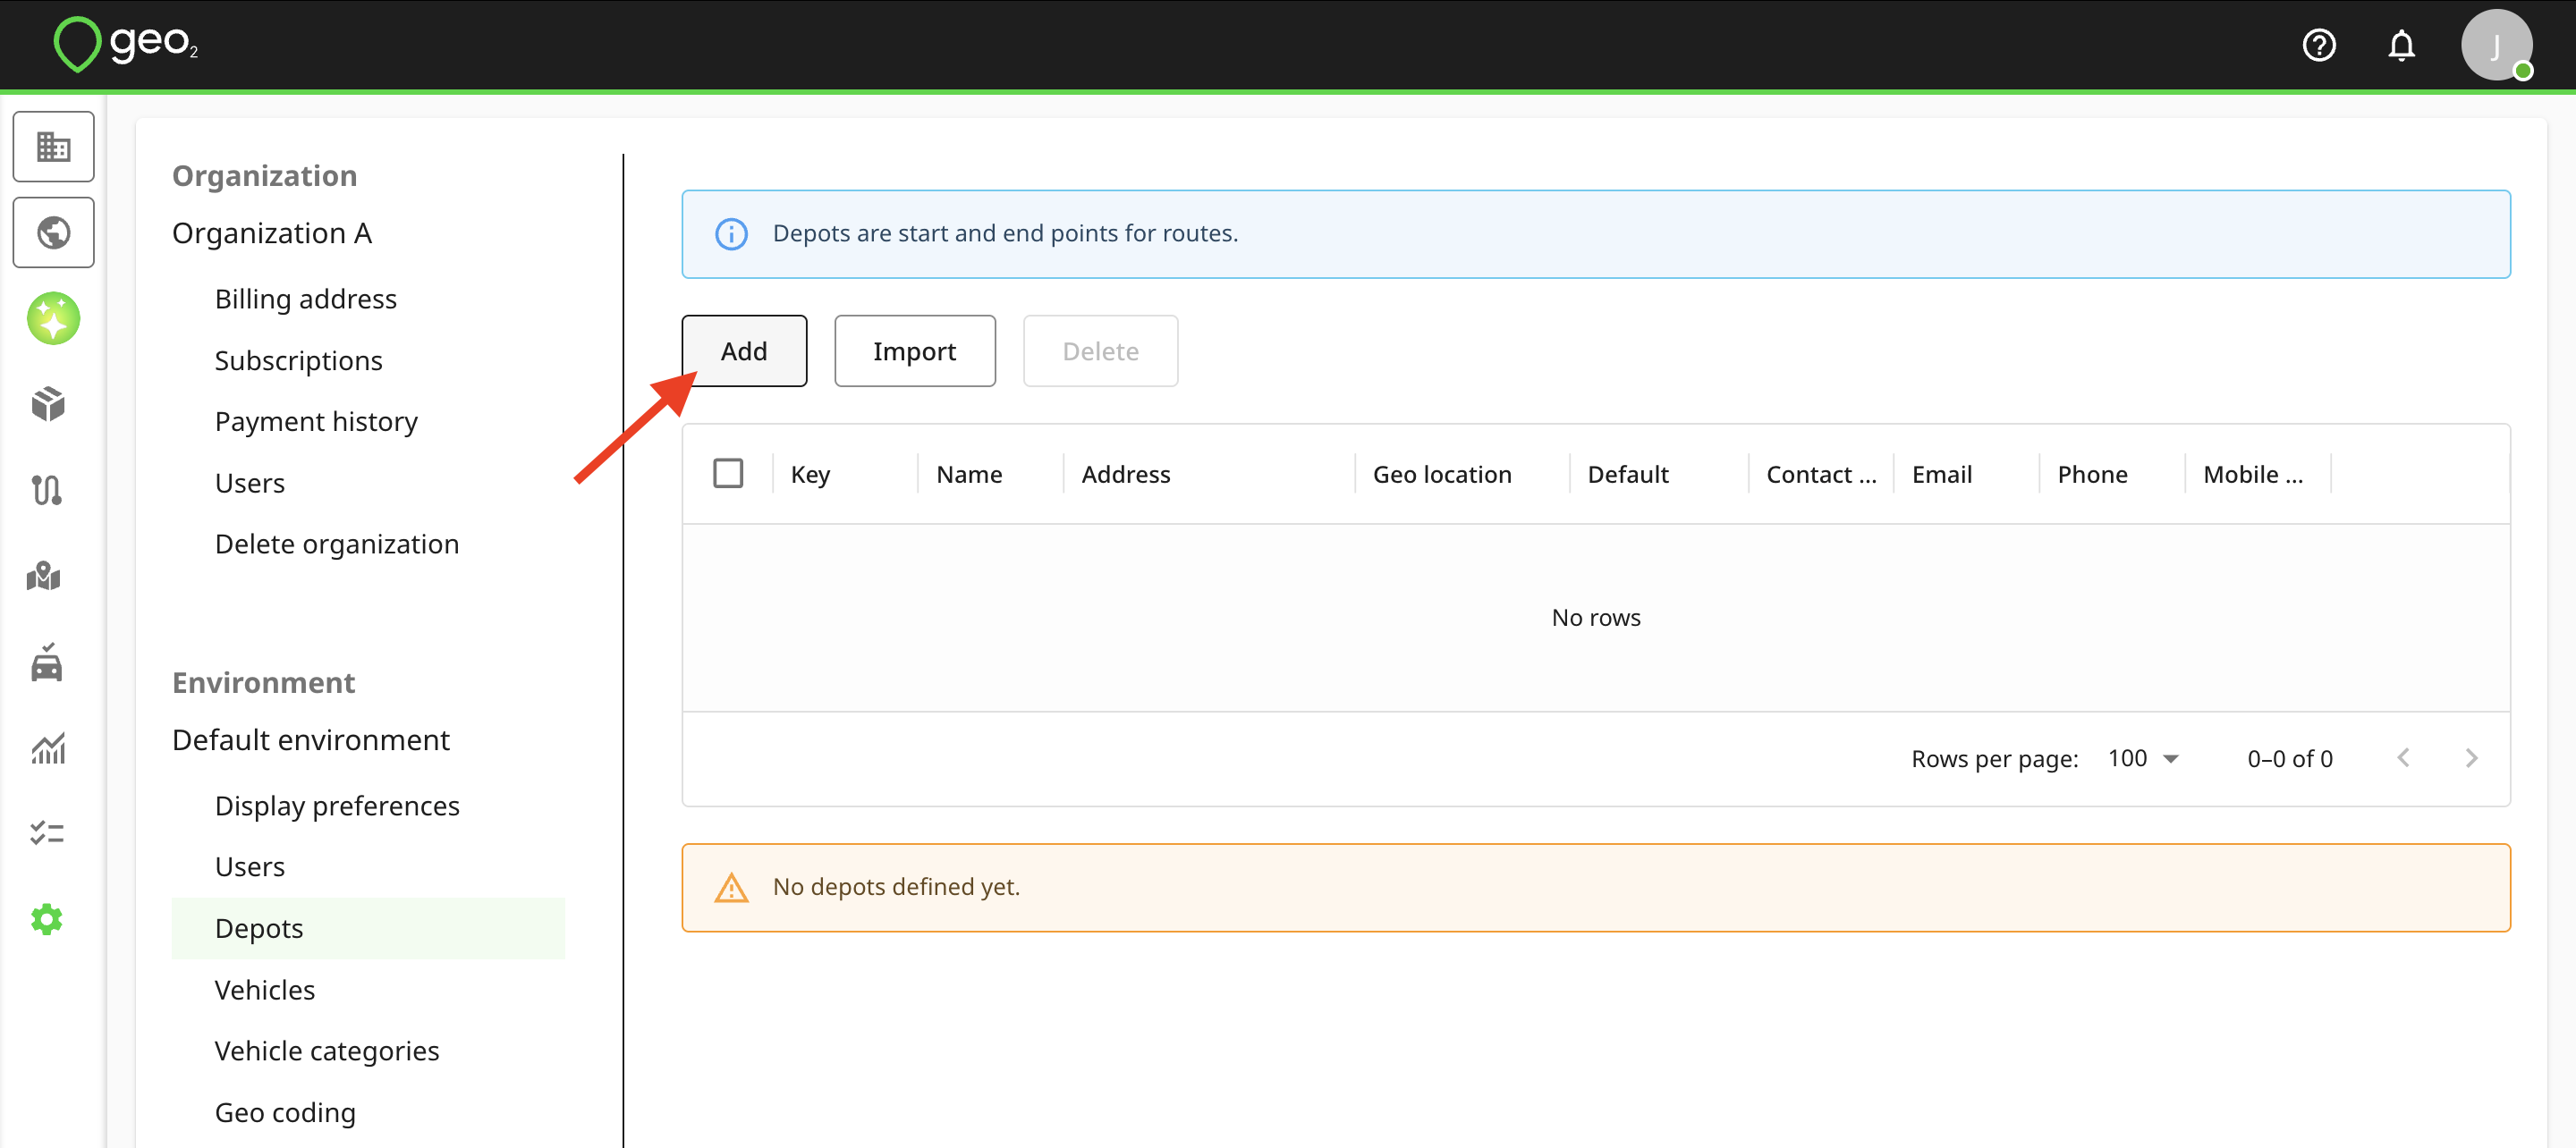The width and height of the screenshot is (2576, 1148).
Task: Open Billing address settings
Action: 306,299
